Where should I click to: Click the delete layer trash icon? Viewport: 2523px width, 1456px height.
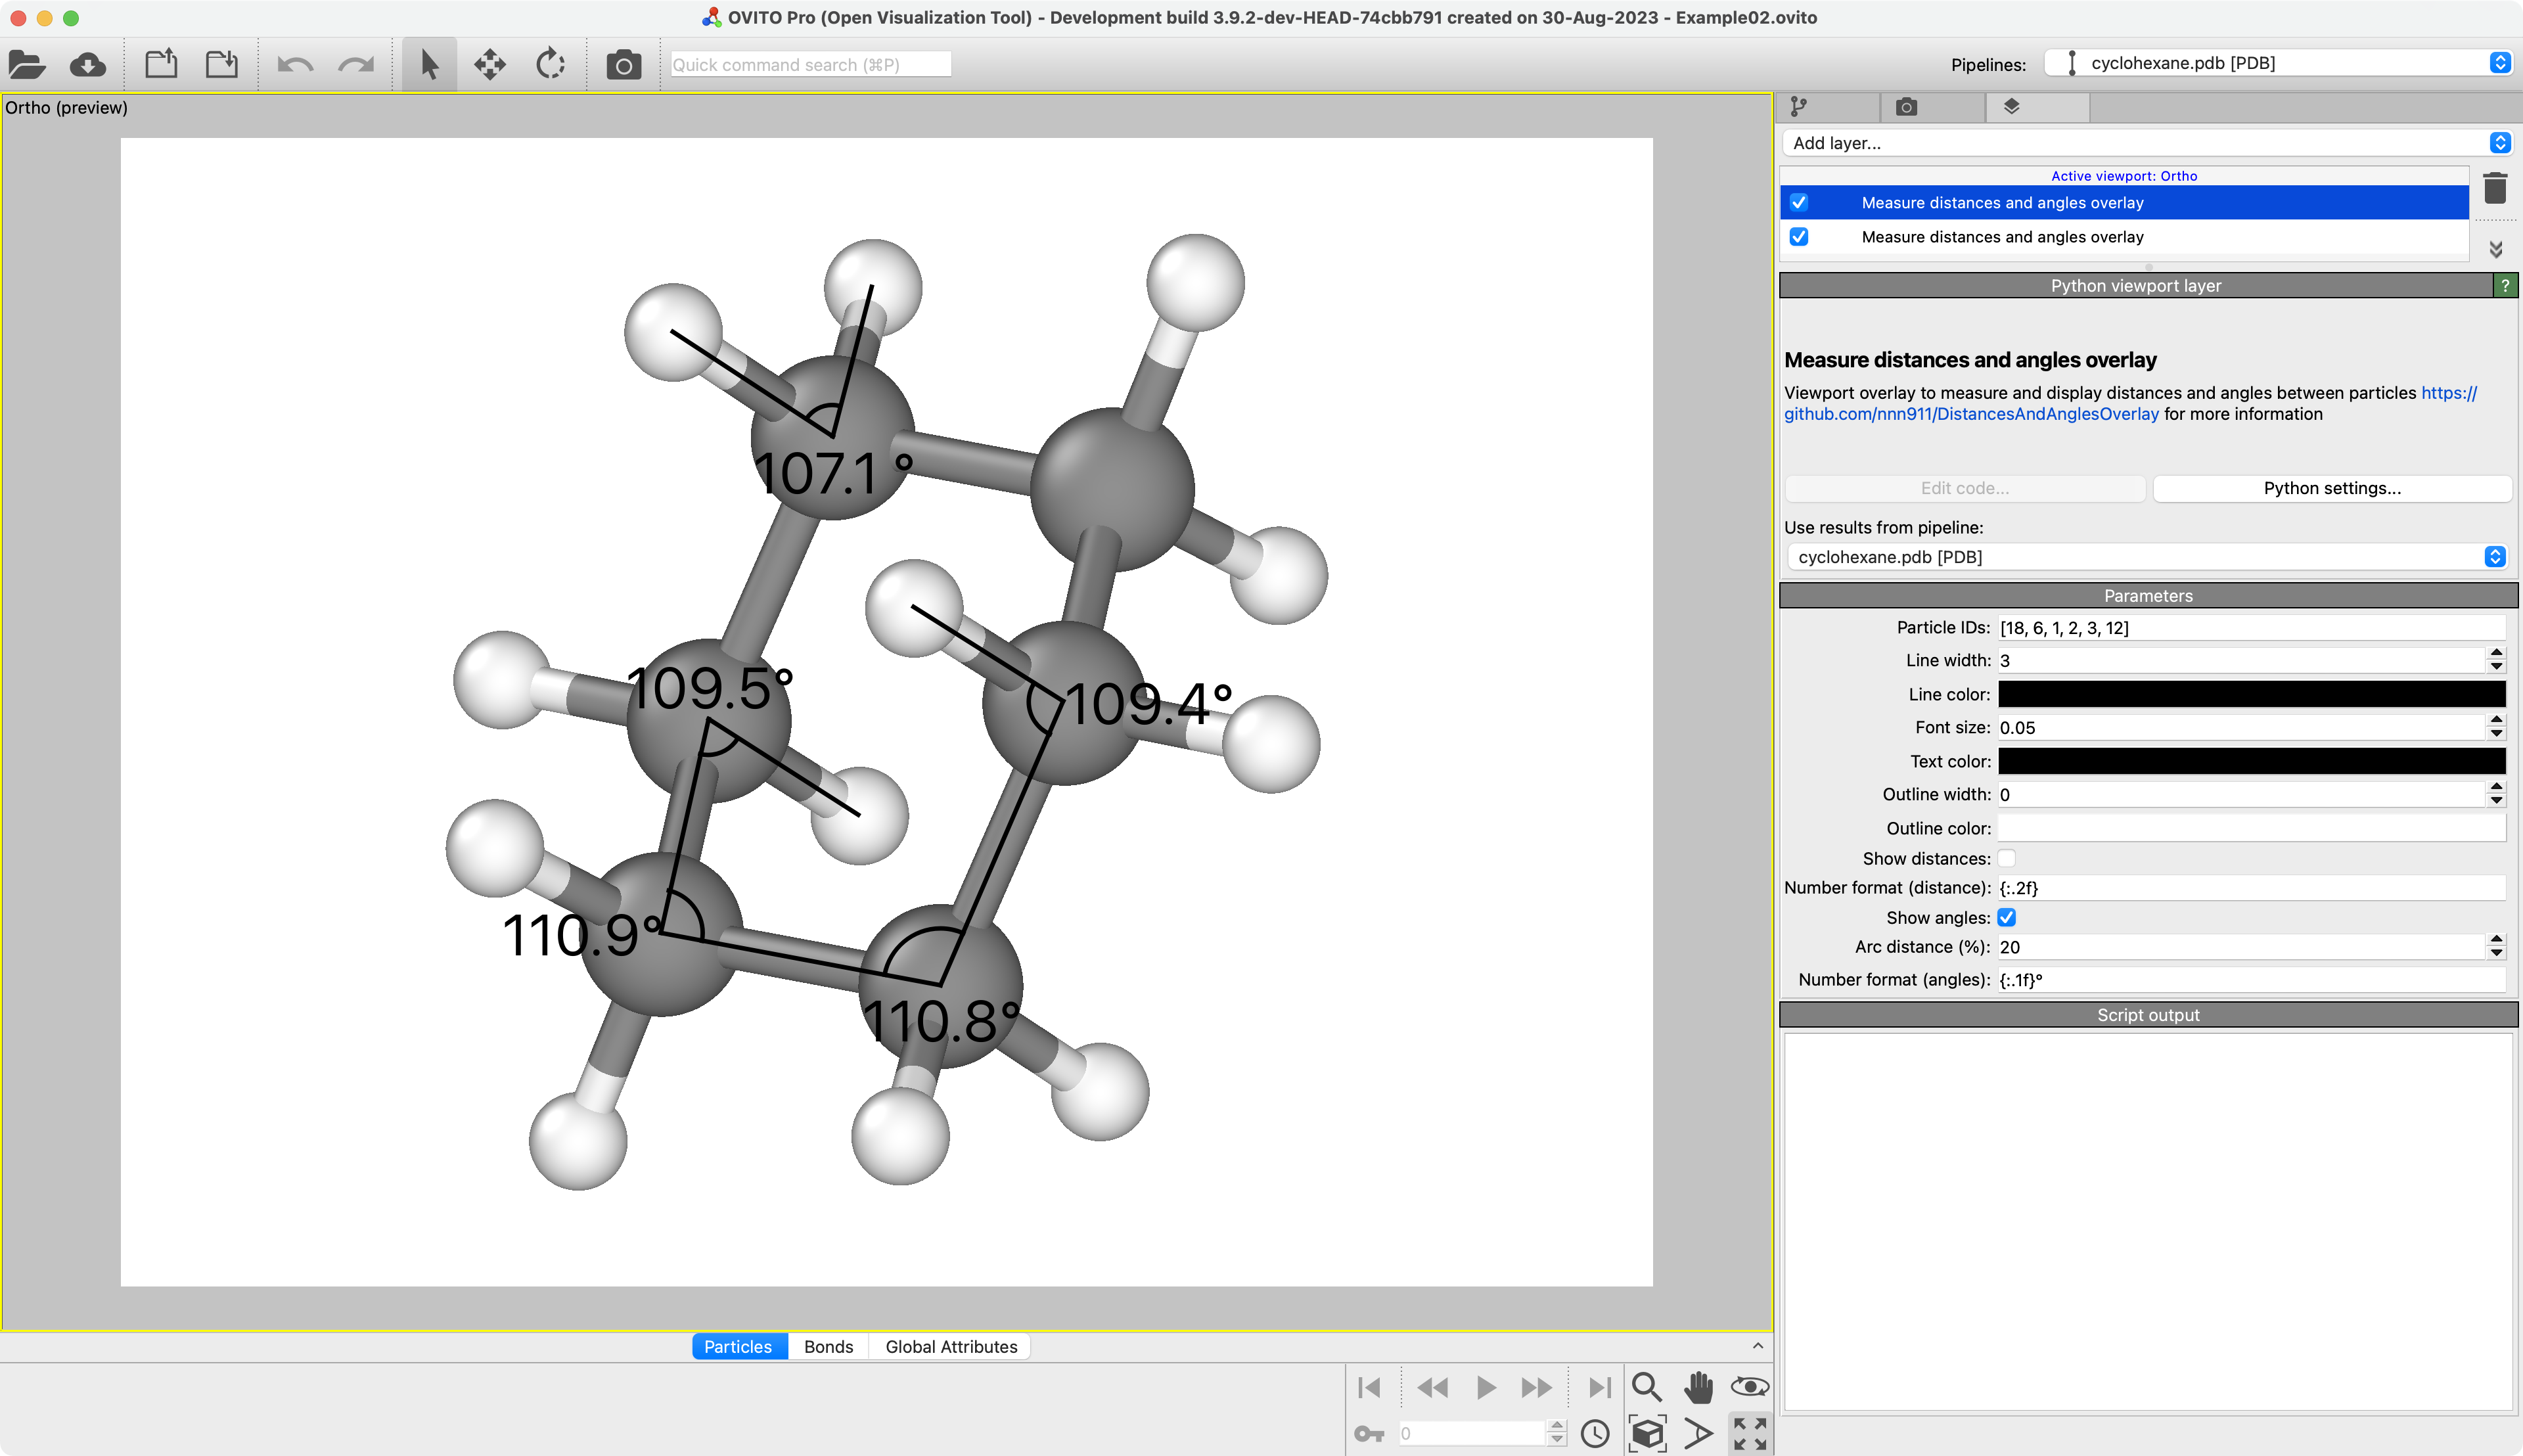click(2495, 188)
